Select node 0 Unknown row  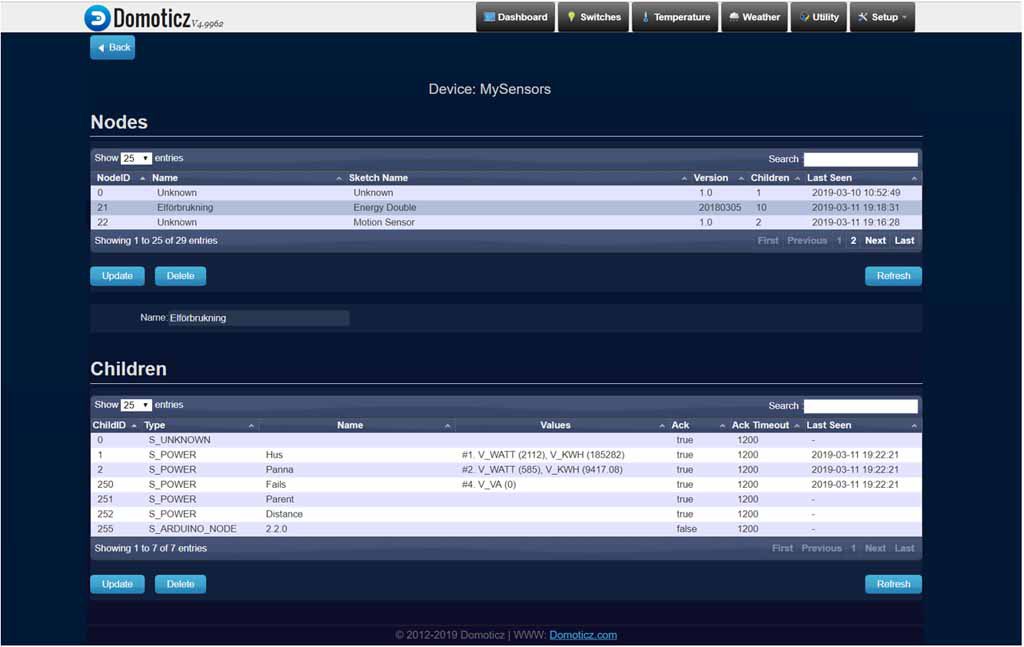click(506, 193)
